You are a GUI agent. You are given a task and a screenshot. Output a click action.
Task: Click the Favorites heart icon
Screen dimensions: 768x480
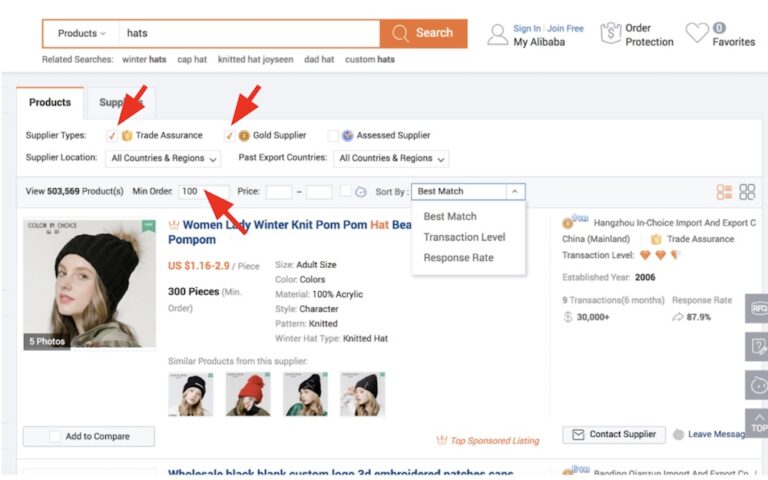pos(697,33)
